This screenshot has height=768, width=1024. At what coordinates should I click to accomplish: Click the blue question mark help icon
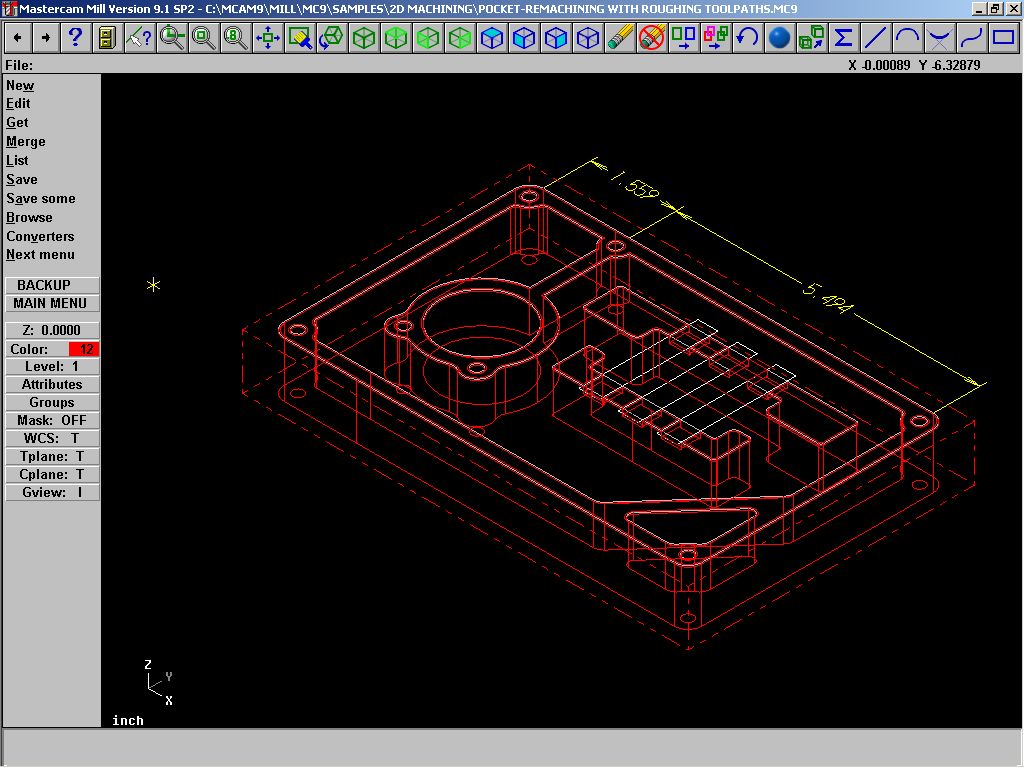(x=76, y=38)
